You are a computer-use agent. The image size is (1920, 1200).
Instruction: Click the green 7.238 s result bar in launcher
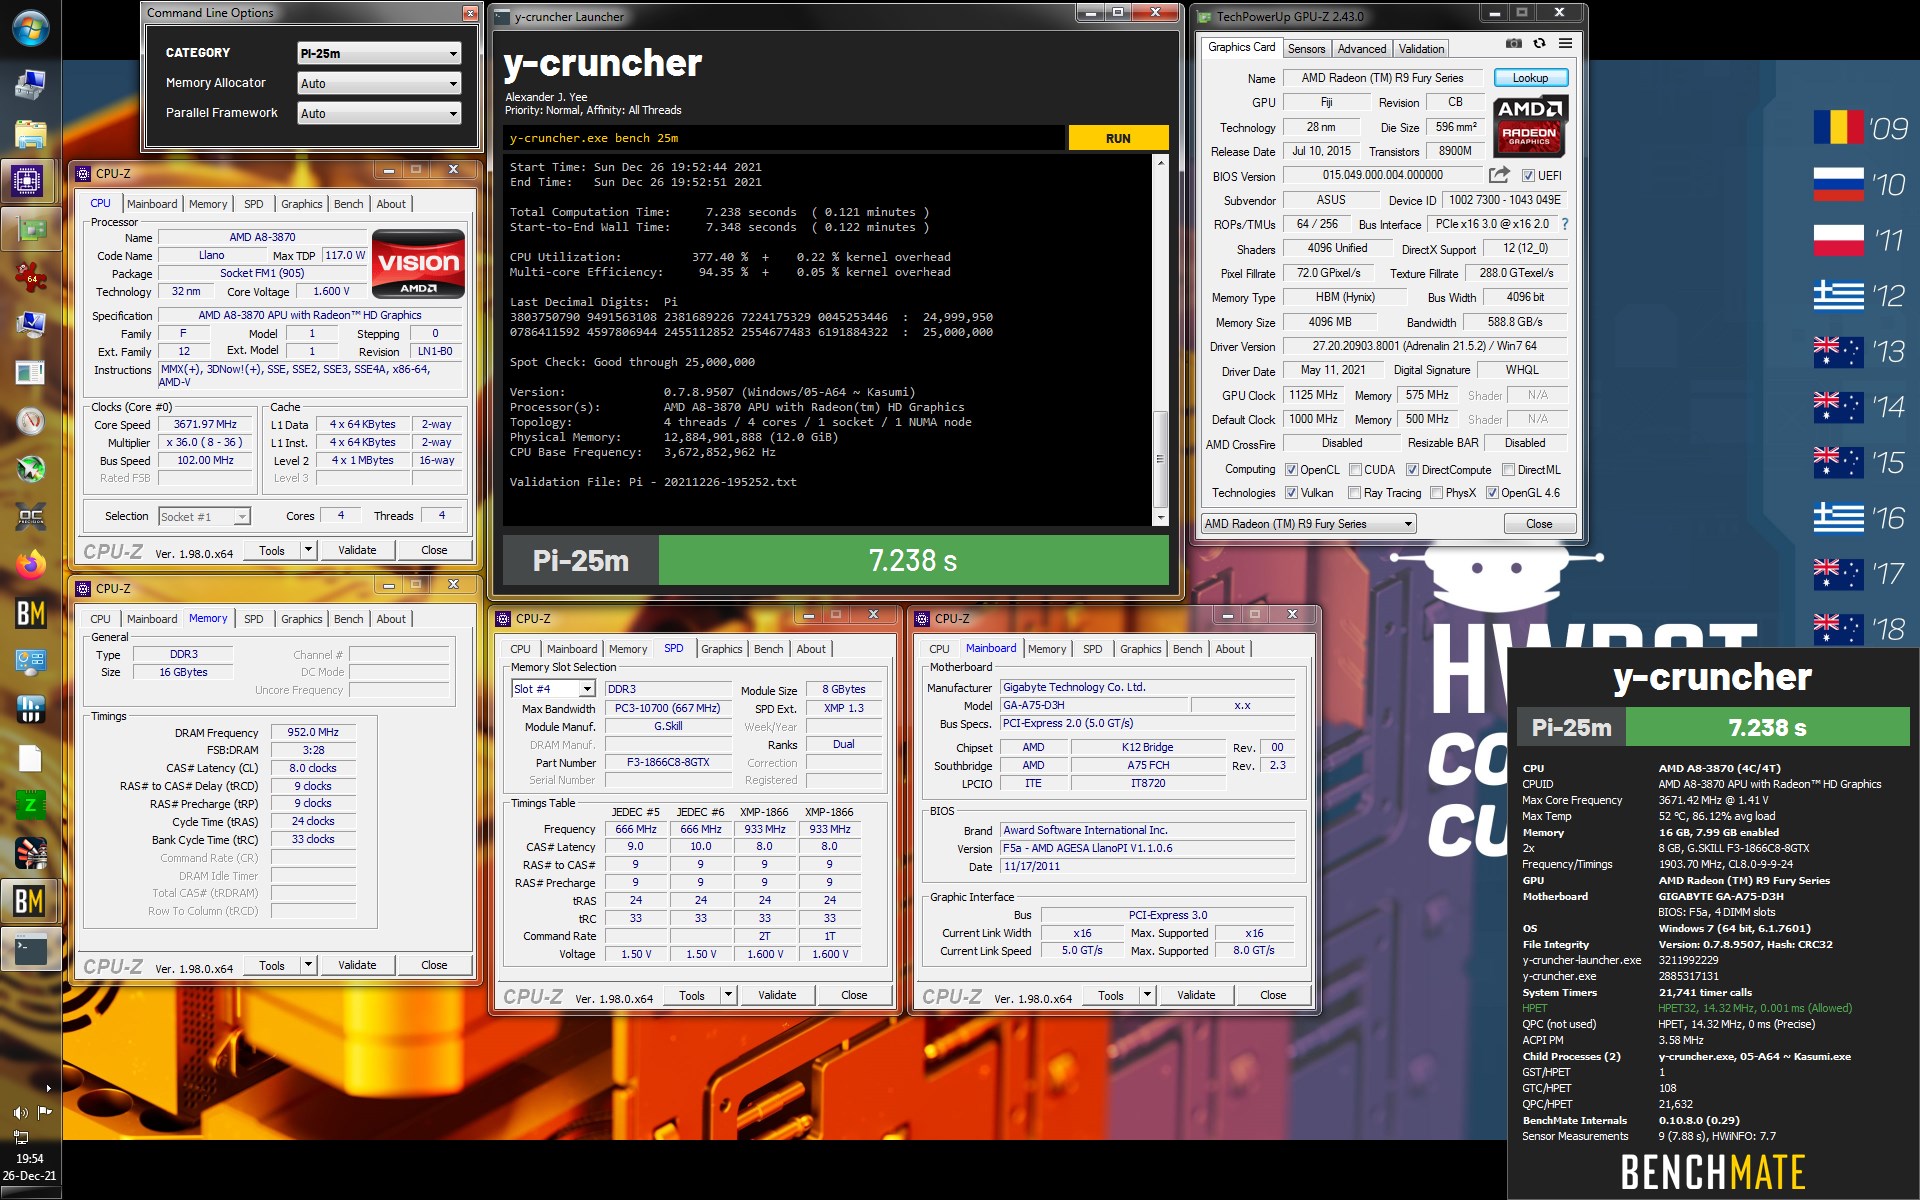(x=913, y=560)
